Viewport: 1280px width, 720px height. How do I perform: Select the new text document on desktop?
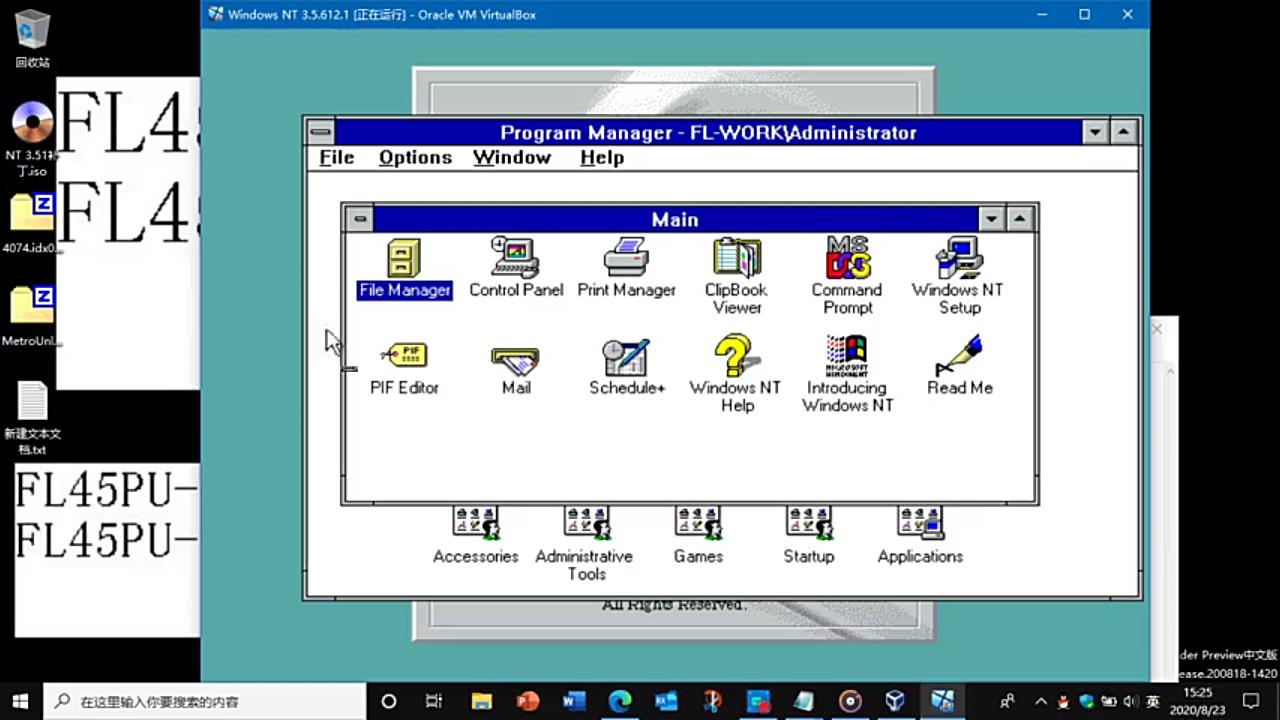32,417
